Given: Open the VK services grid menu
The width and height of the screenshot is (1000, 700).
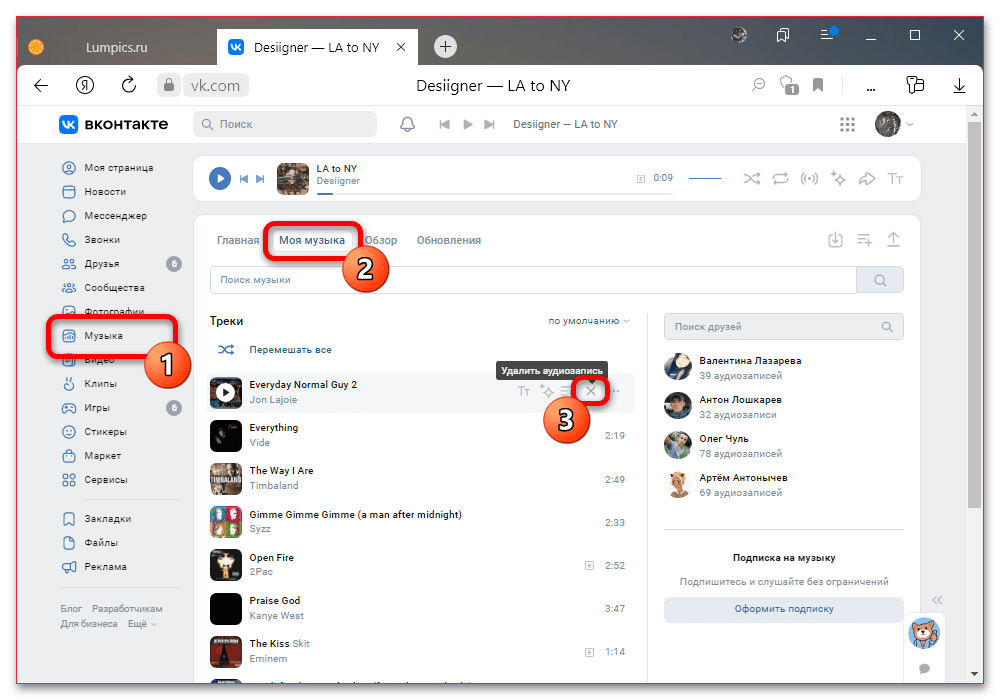Looking at the screenshot, I should click(x=847, y=124).
